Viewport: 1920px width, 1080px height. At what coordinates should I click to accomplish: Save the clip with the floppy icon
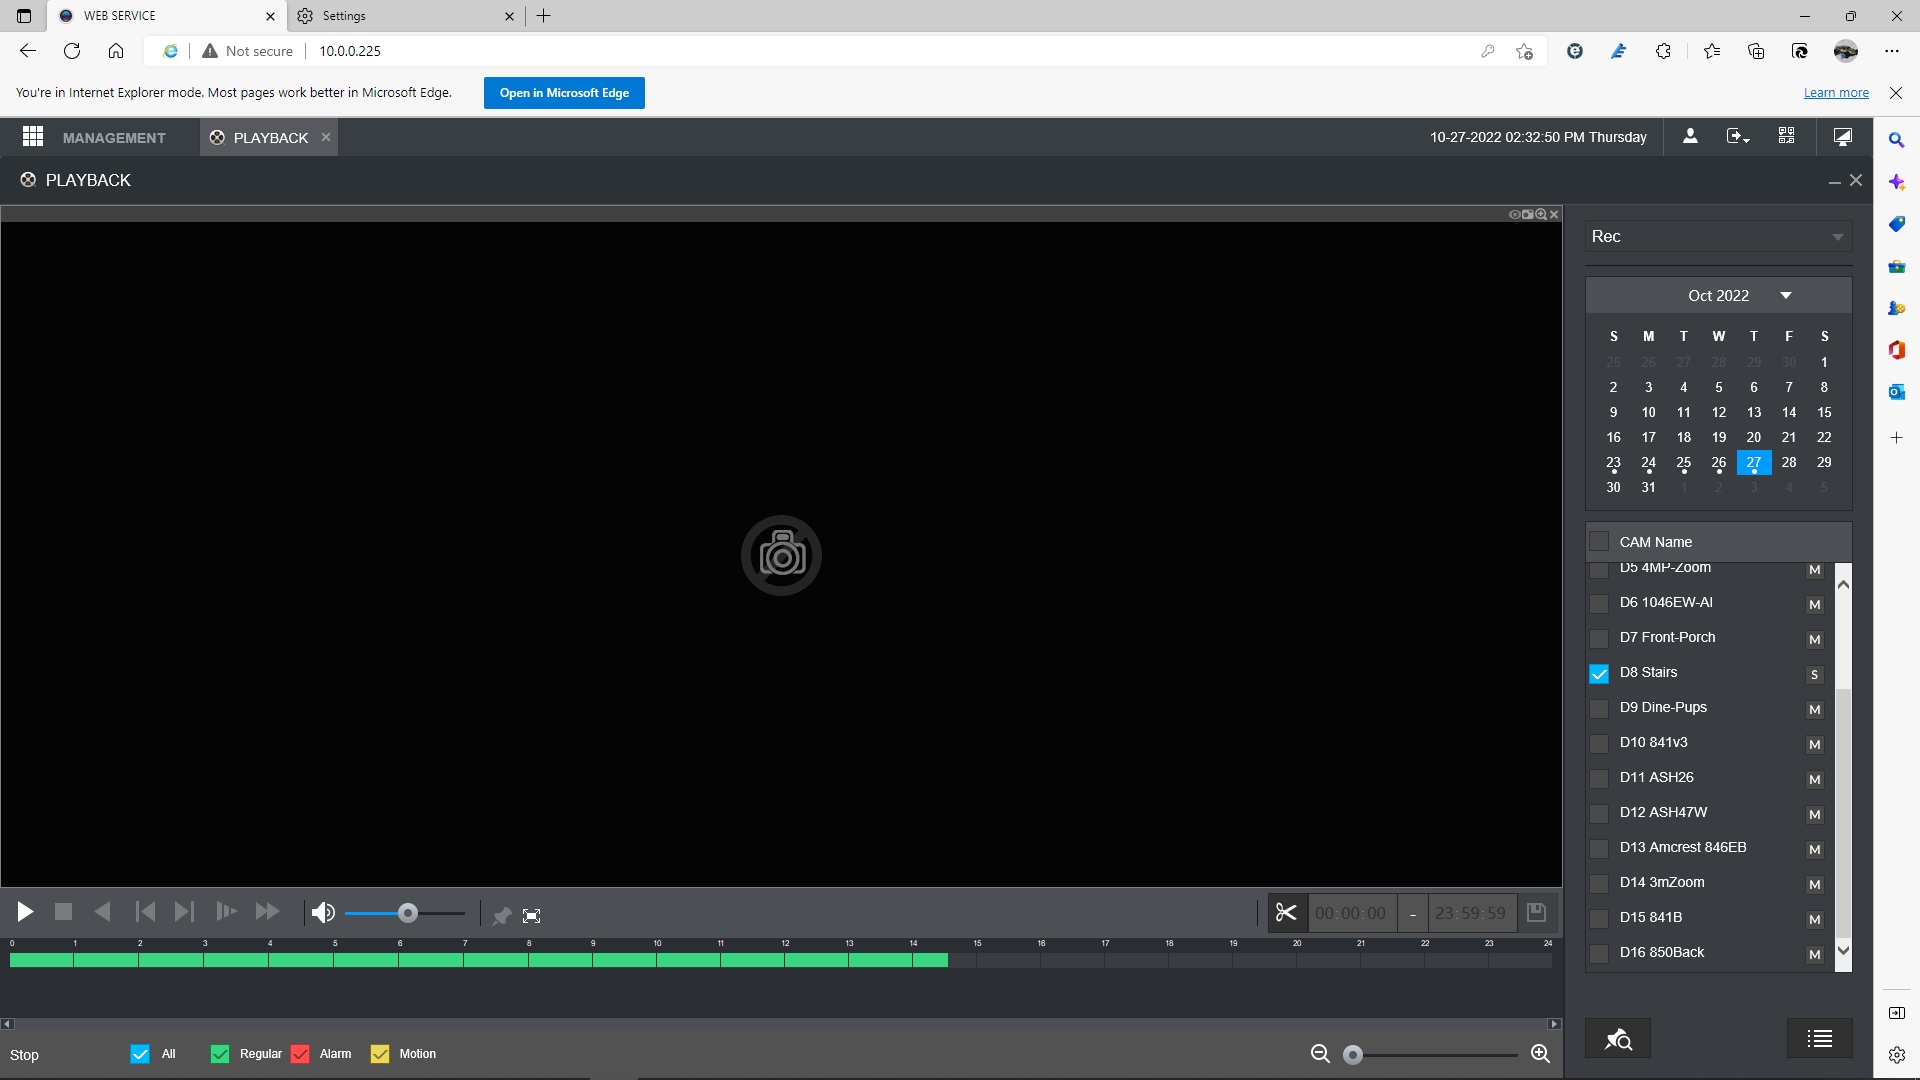[x=1537, y=913]
